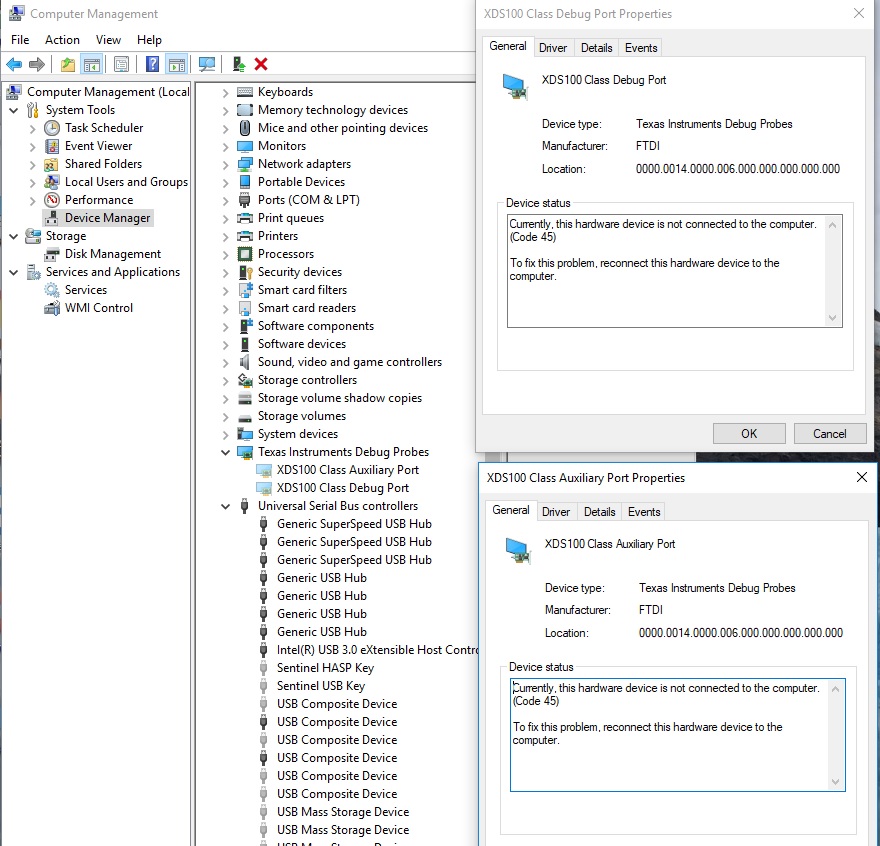This screenshot has width=880, height=846.
Task: Toggle Show/Hide Action Pane toolbar icon
Action: pos(177,65)
